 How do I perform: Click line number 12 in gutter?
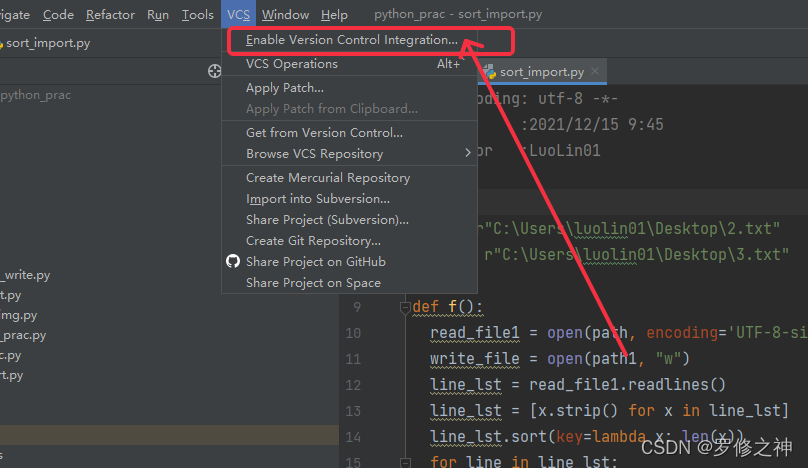point(353,385)
